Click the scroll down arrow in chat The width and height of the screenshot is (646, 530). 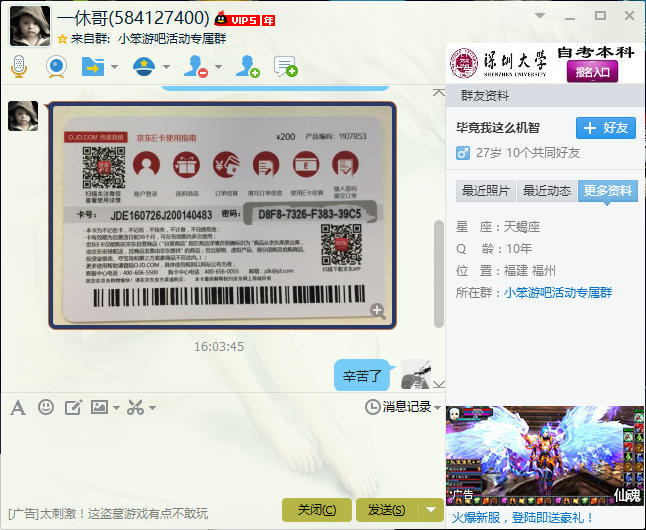(439, 384)
